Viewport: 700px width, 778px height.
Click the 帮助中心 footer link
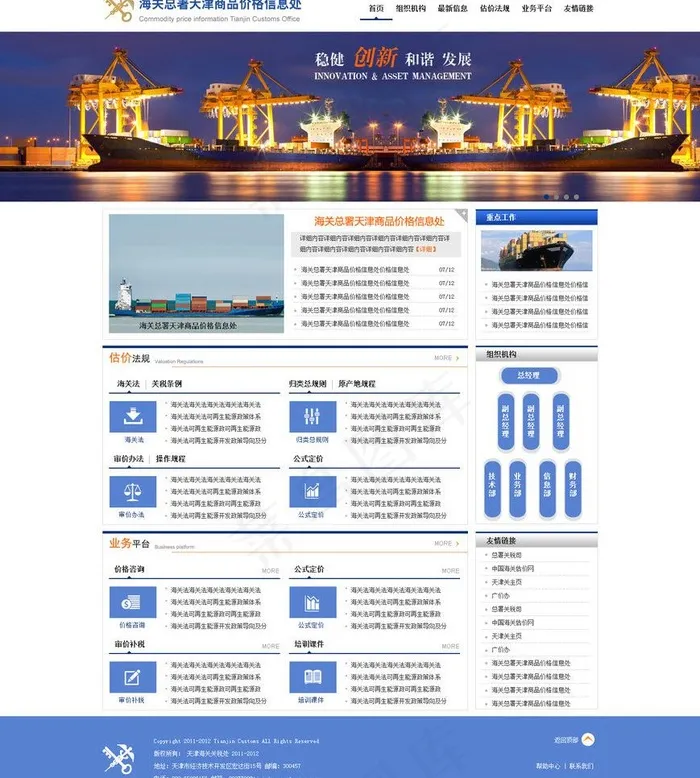point(548,766)
